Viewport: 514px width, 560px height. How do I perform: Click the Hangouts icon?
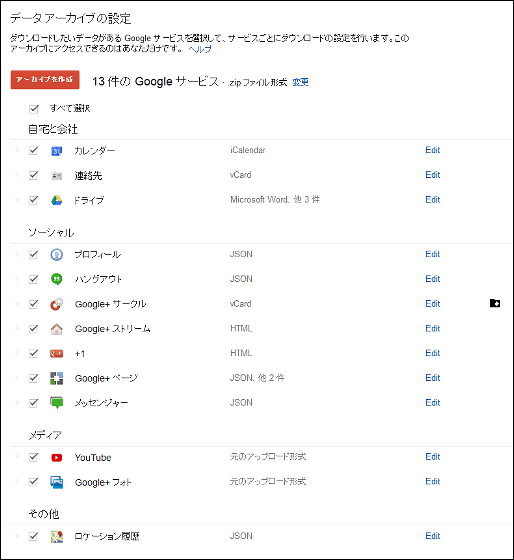point(56,279)
